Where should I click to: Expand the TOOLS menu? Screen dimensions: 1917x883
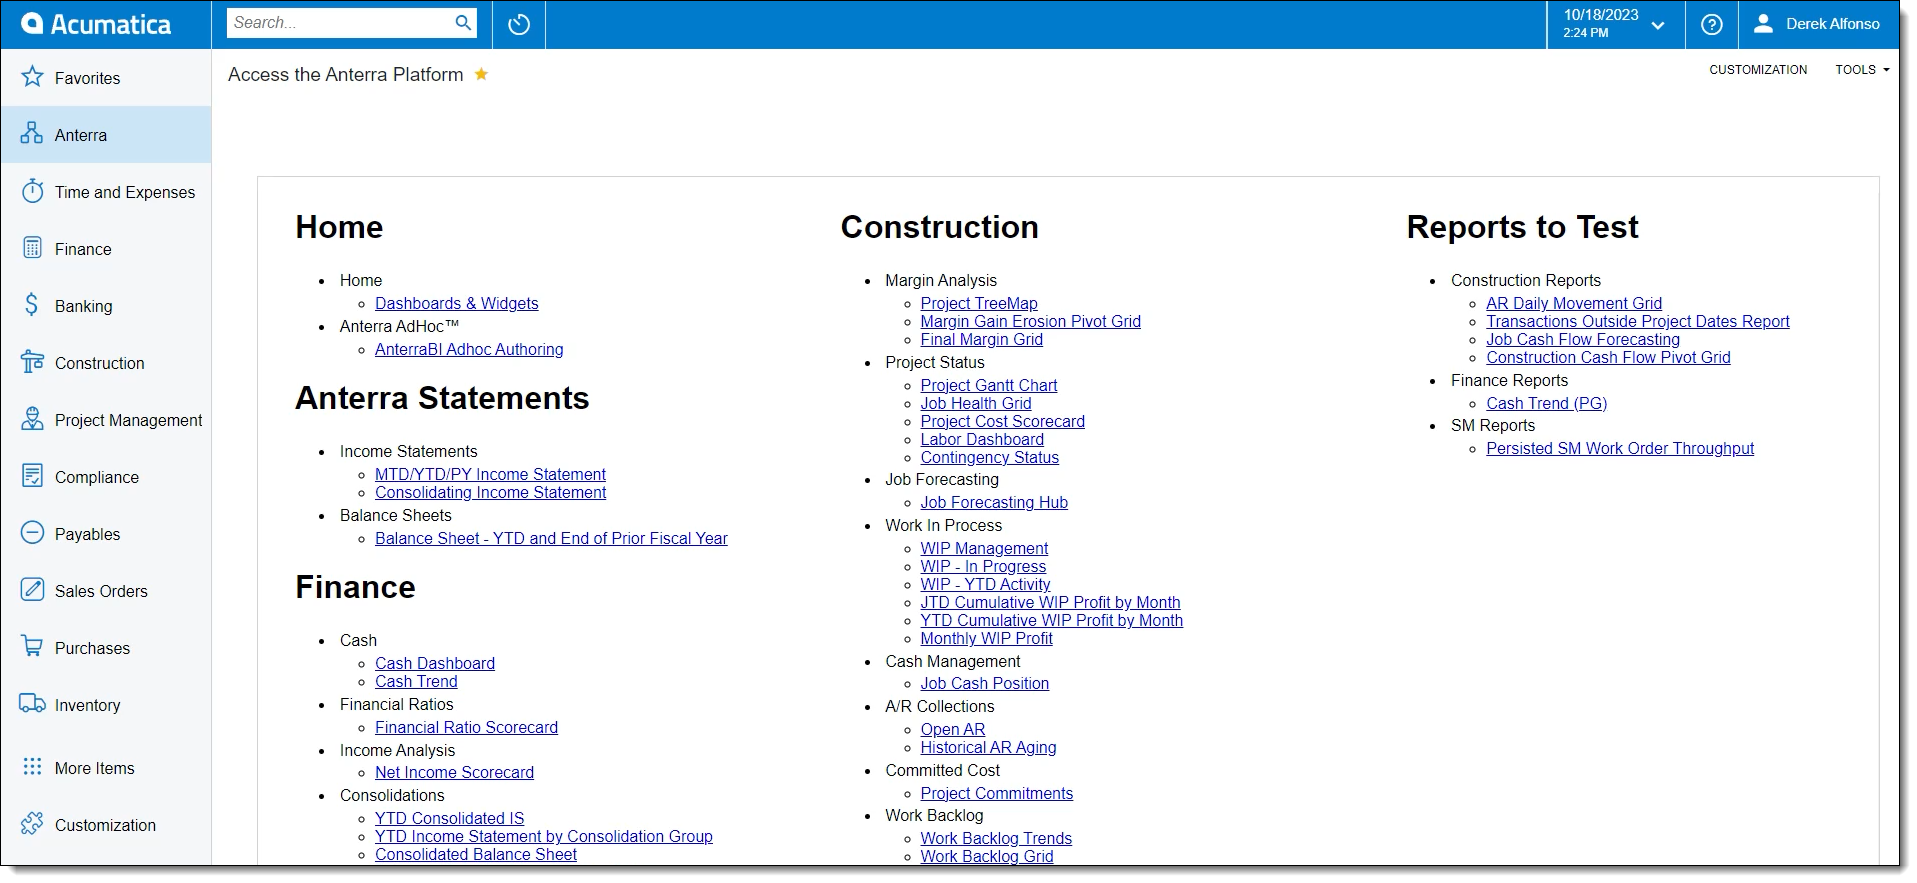click(x=1862, y=70)
